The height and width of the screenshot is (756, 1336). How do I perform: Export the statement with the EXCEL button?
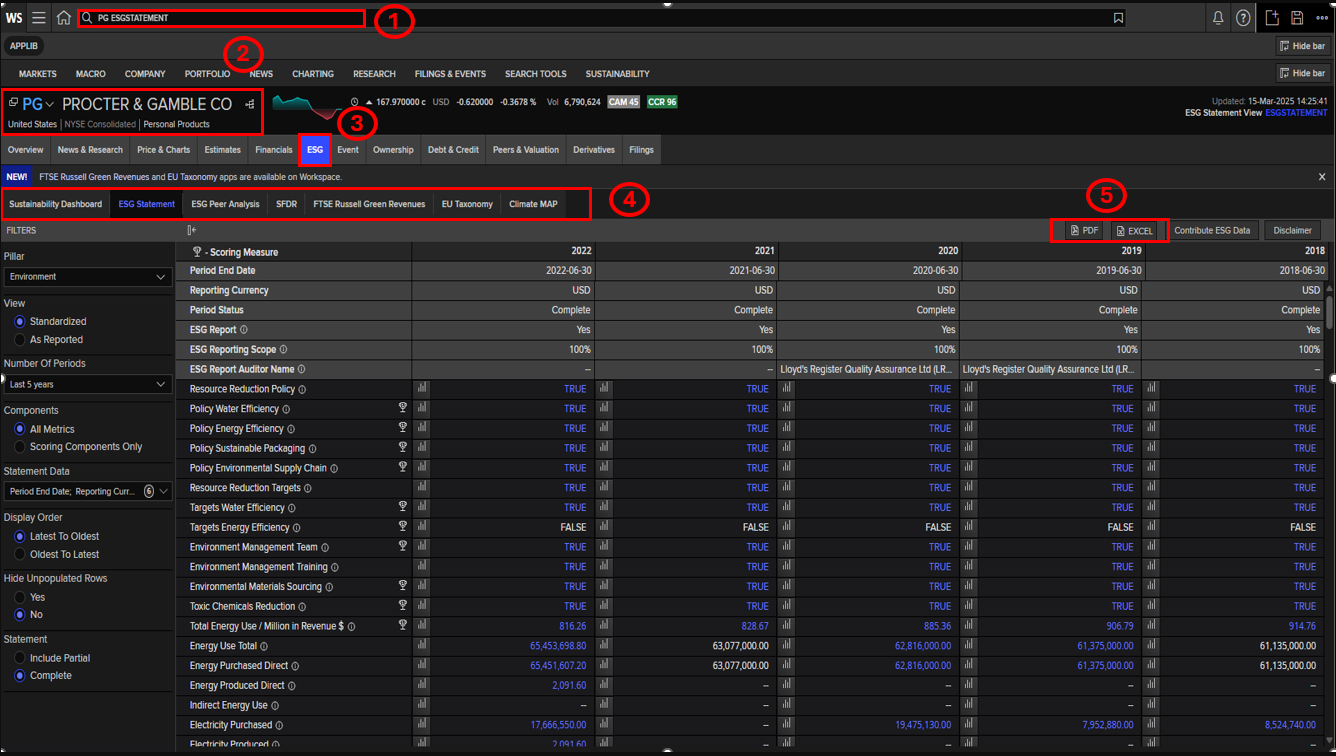1134,231
